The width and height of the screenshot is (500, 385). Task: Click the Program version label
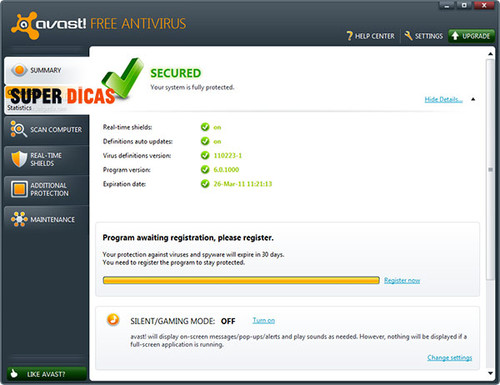(127, 170)
